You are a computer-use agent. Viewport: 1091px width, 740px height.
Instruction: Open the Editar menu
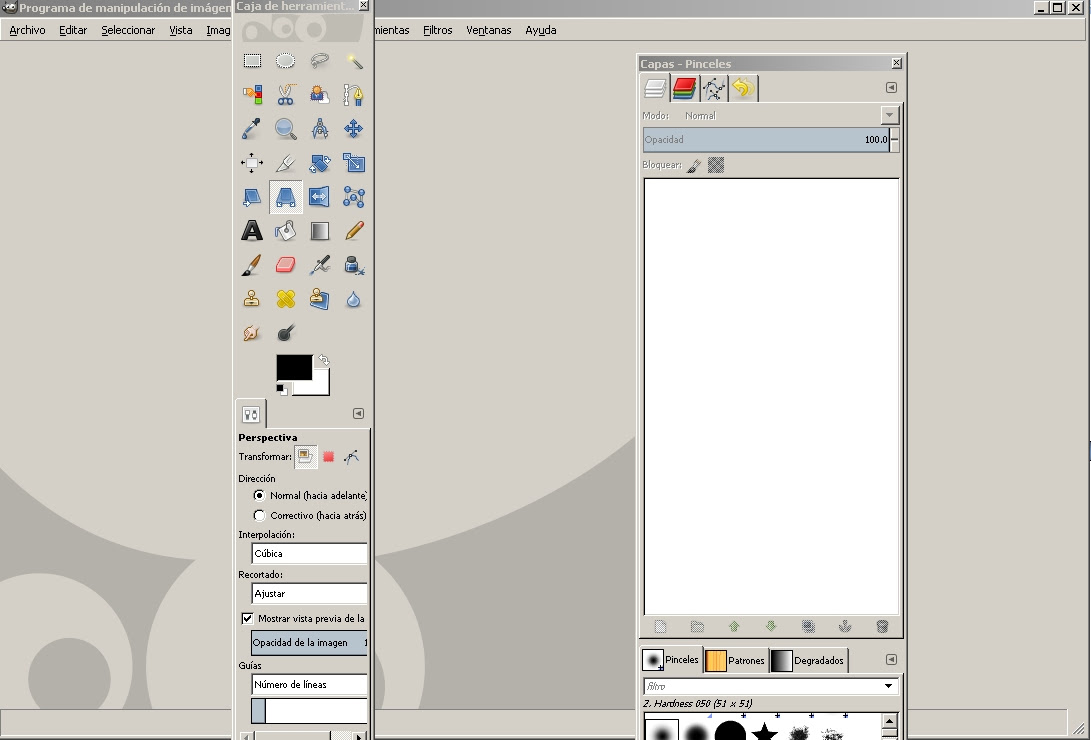73,30
